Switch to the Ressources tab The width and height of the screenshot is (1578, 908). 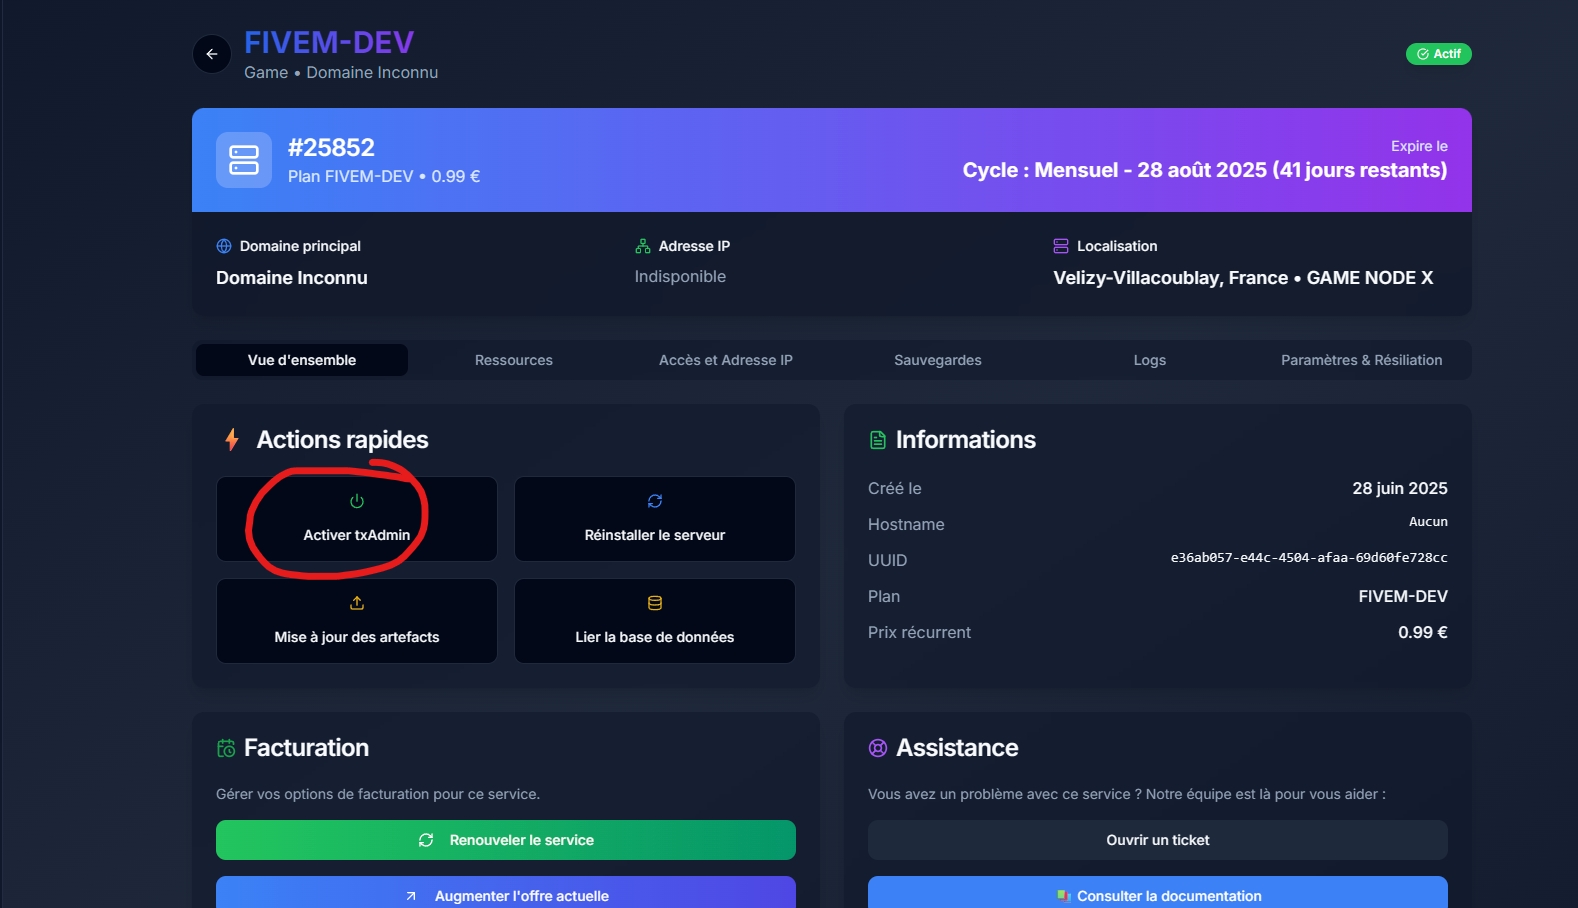coord(513,360)
